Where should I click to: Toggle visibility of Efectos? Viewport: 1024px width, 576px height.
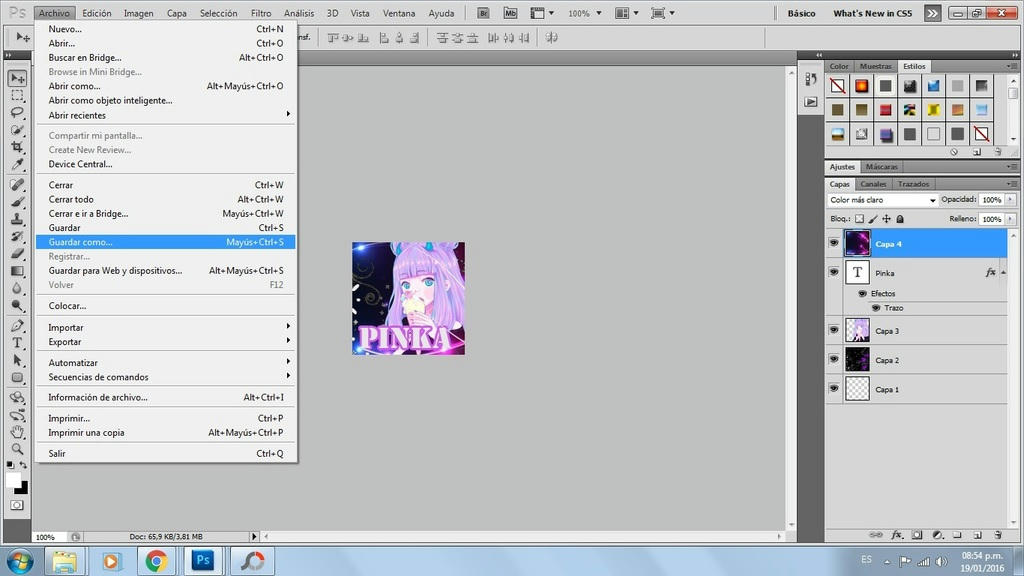click(x=863, y=293)
